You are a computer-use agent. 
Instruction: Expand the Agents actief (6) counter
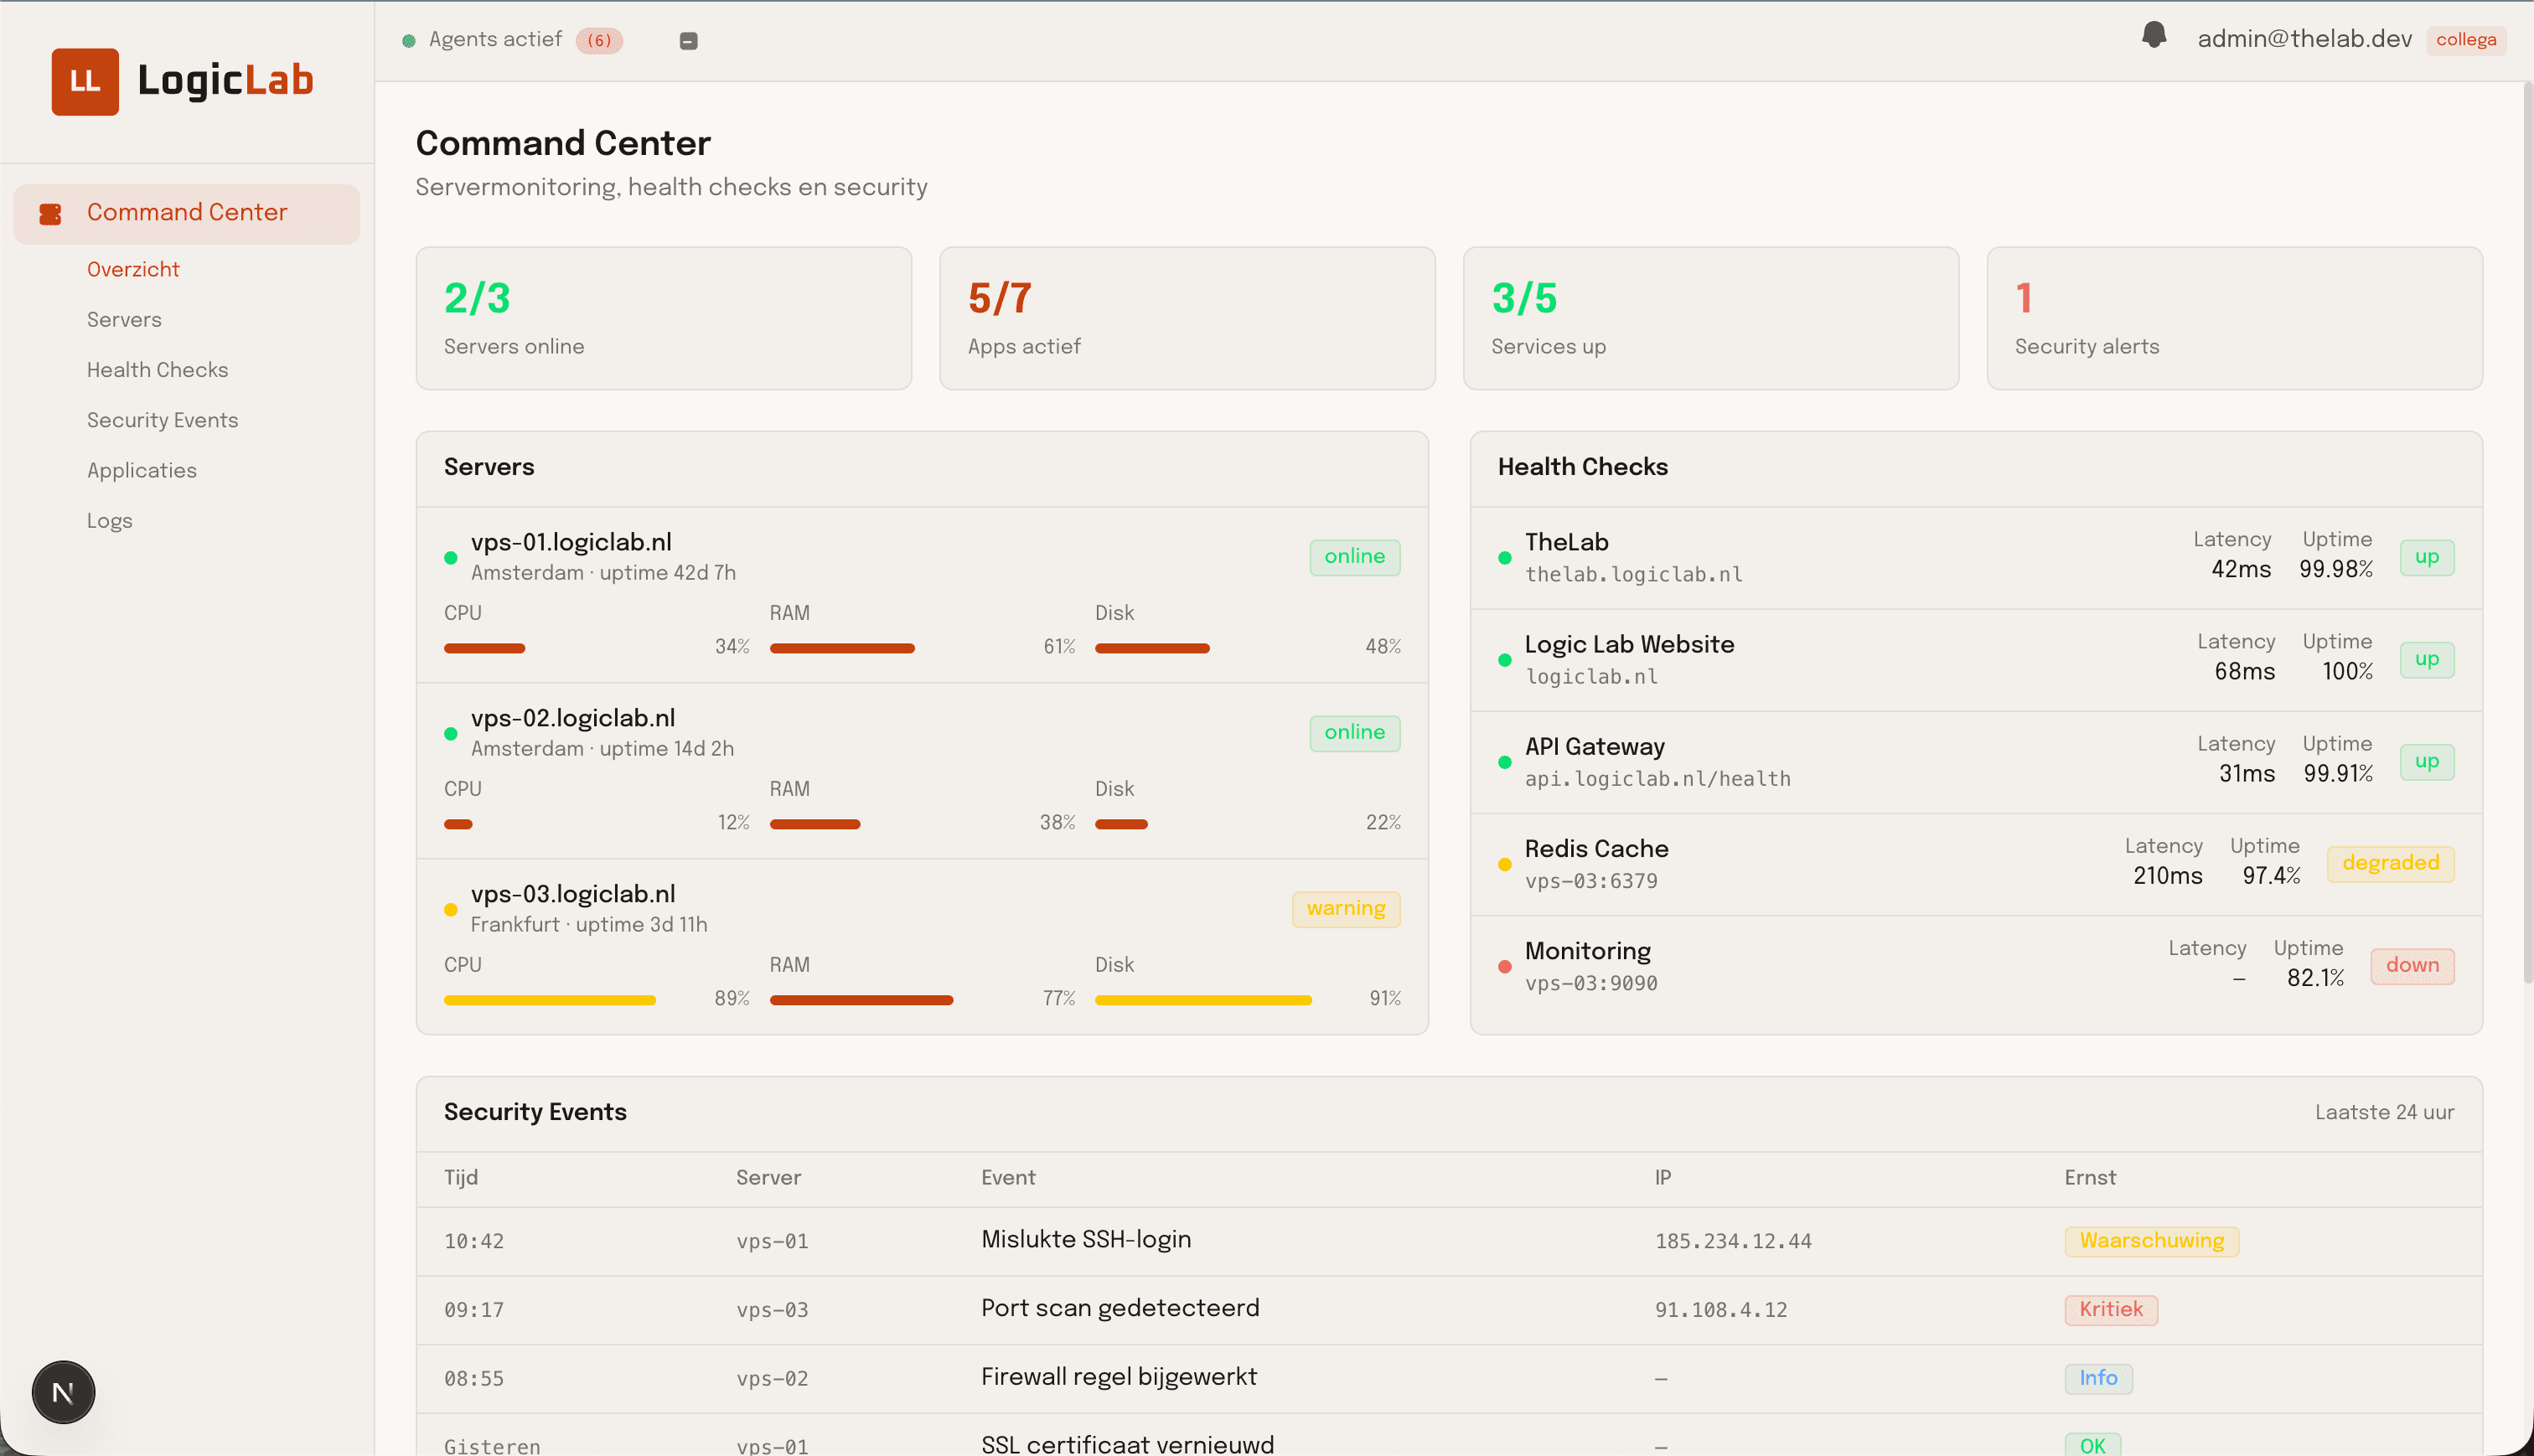(x=599, y=40)
